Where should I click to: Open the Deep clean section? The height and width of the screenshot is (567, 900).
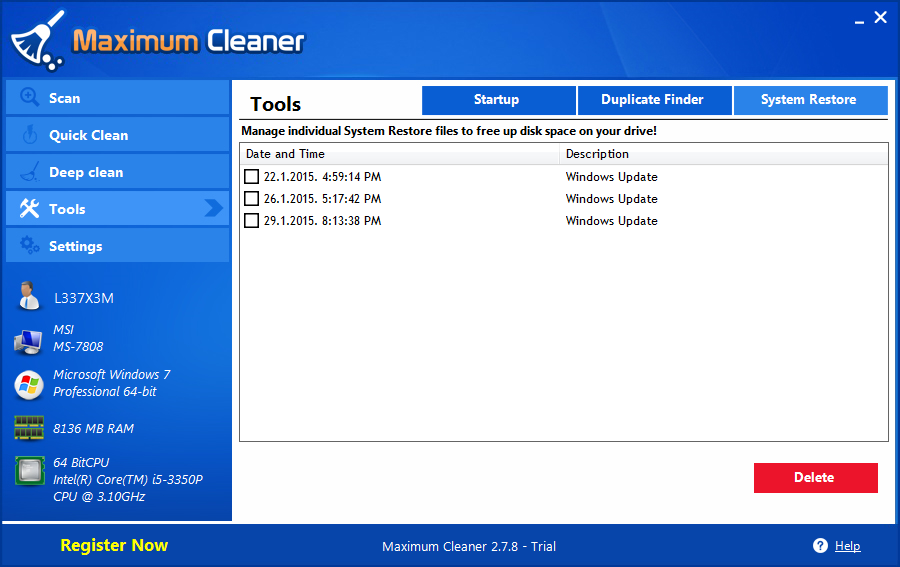(x=118, y=172)
